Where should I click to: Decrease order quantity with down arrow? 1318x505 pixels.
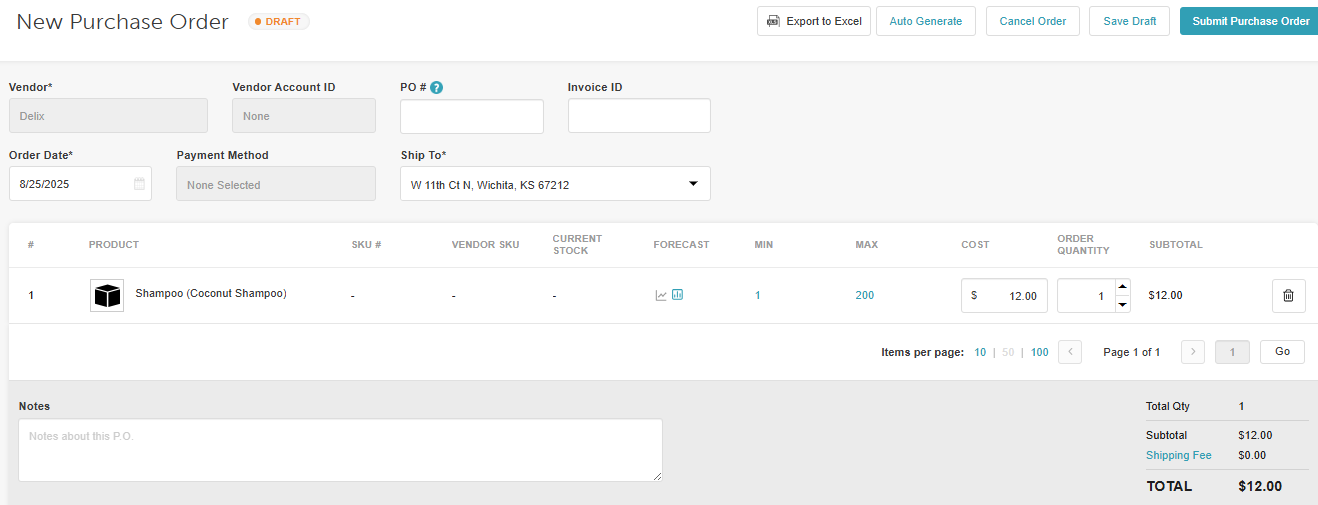(x=1122, y=304)
